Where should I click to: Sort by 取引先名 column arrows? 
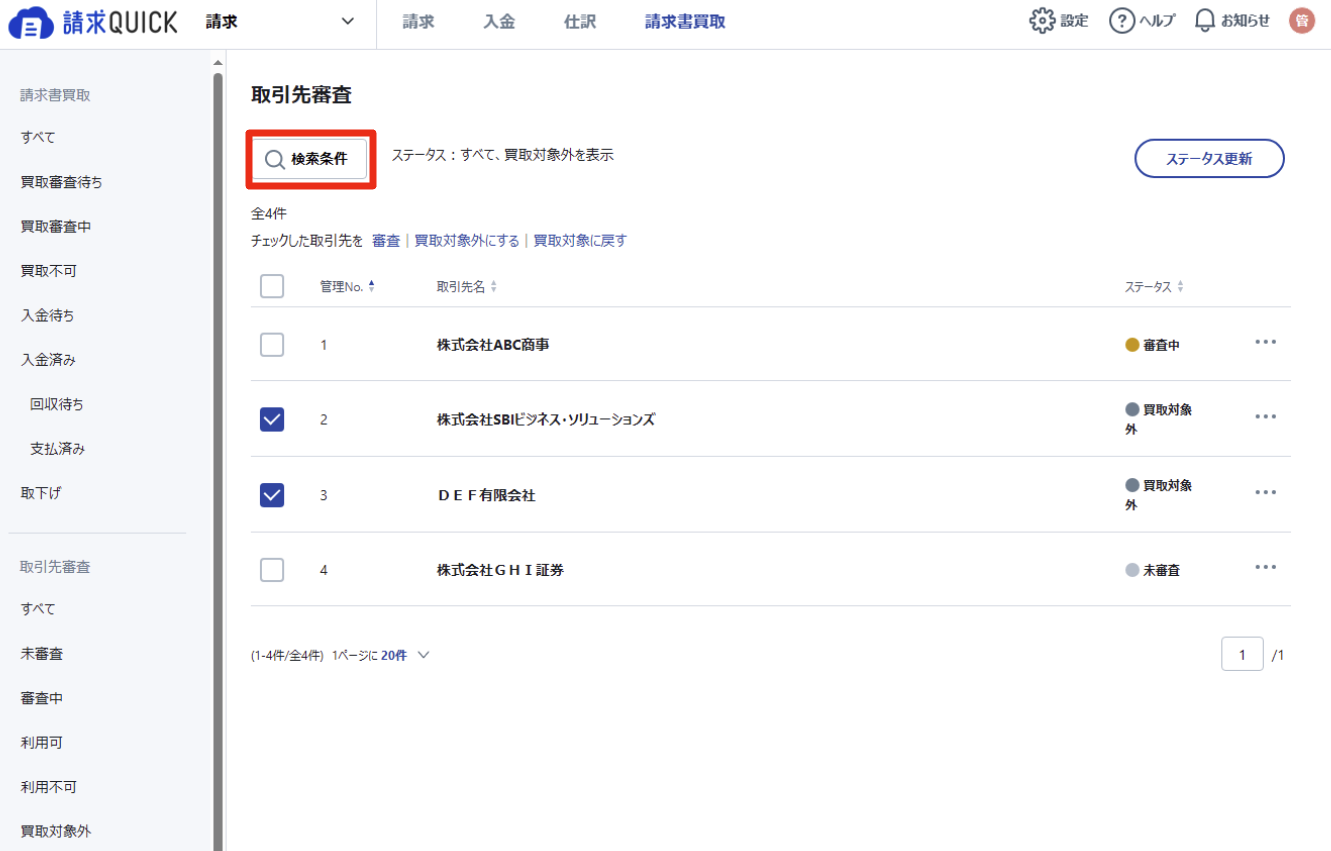(493, 287)
